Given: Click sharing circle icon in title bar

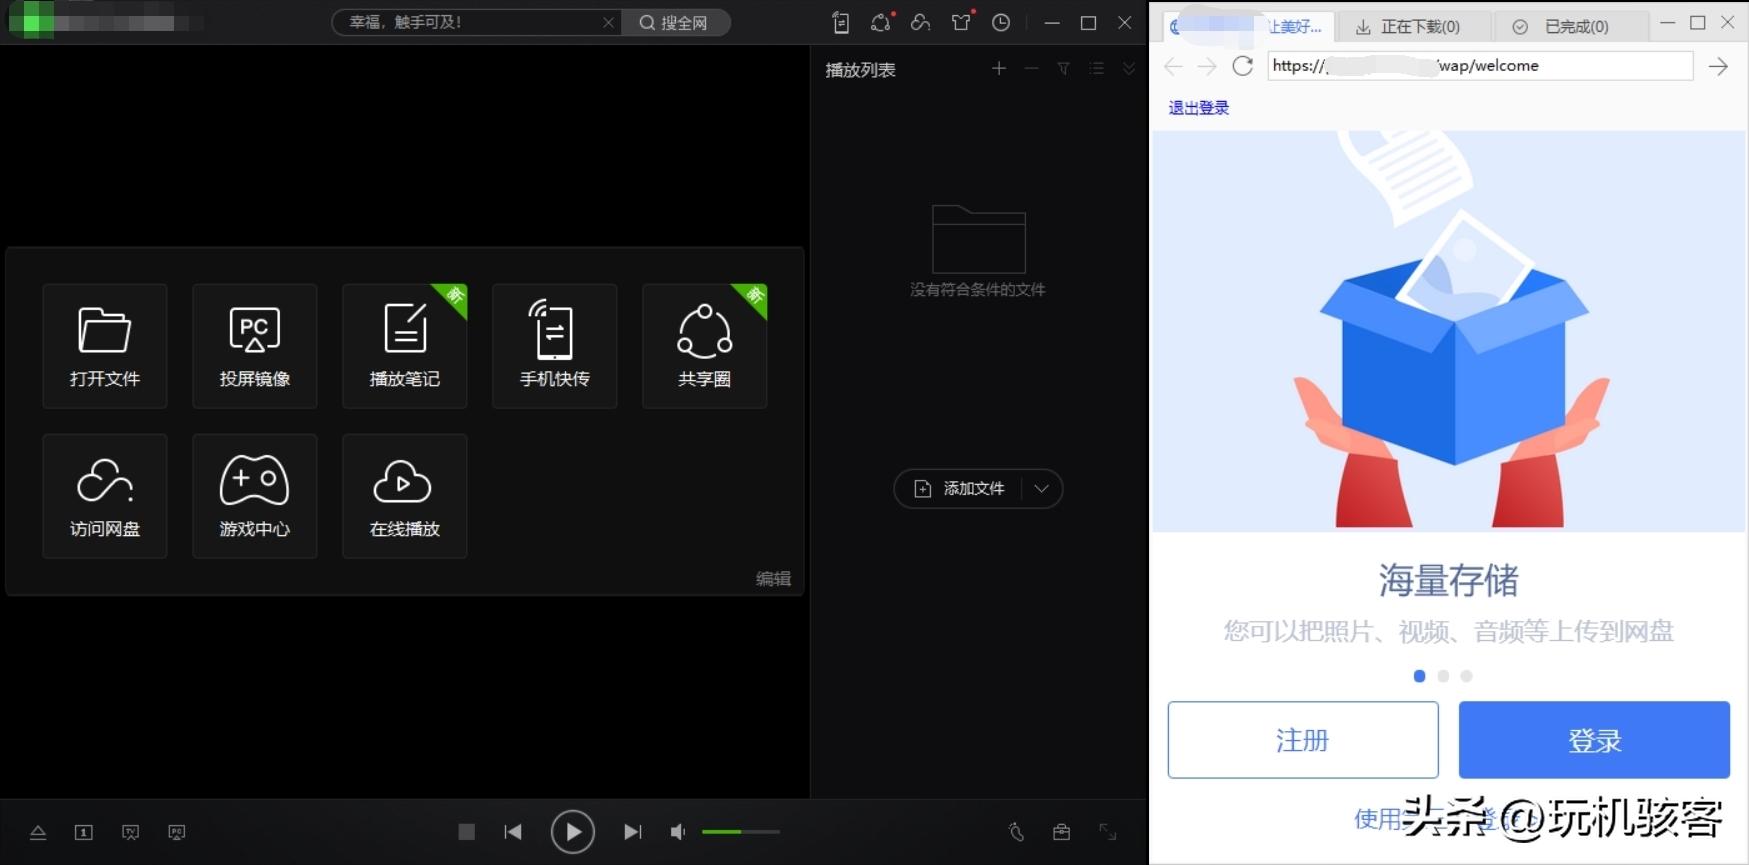Looking at the screenshot, I should point(881,22).
